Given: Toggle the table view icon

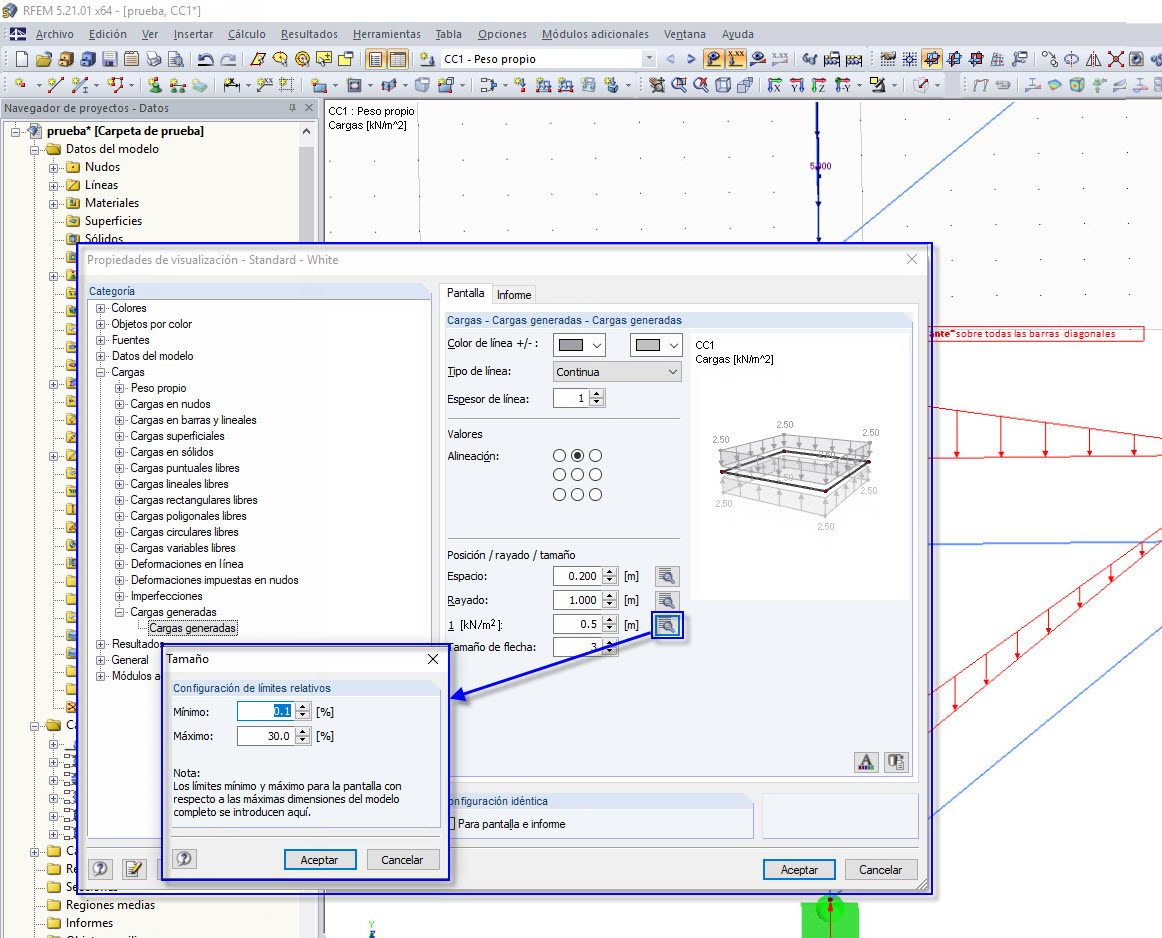Looking at the screenshot, I should click(398, 59).
